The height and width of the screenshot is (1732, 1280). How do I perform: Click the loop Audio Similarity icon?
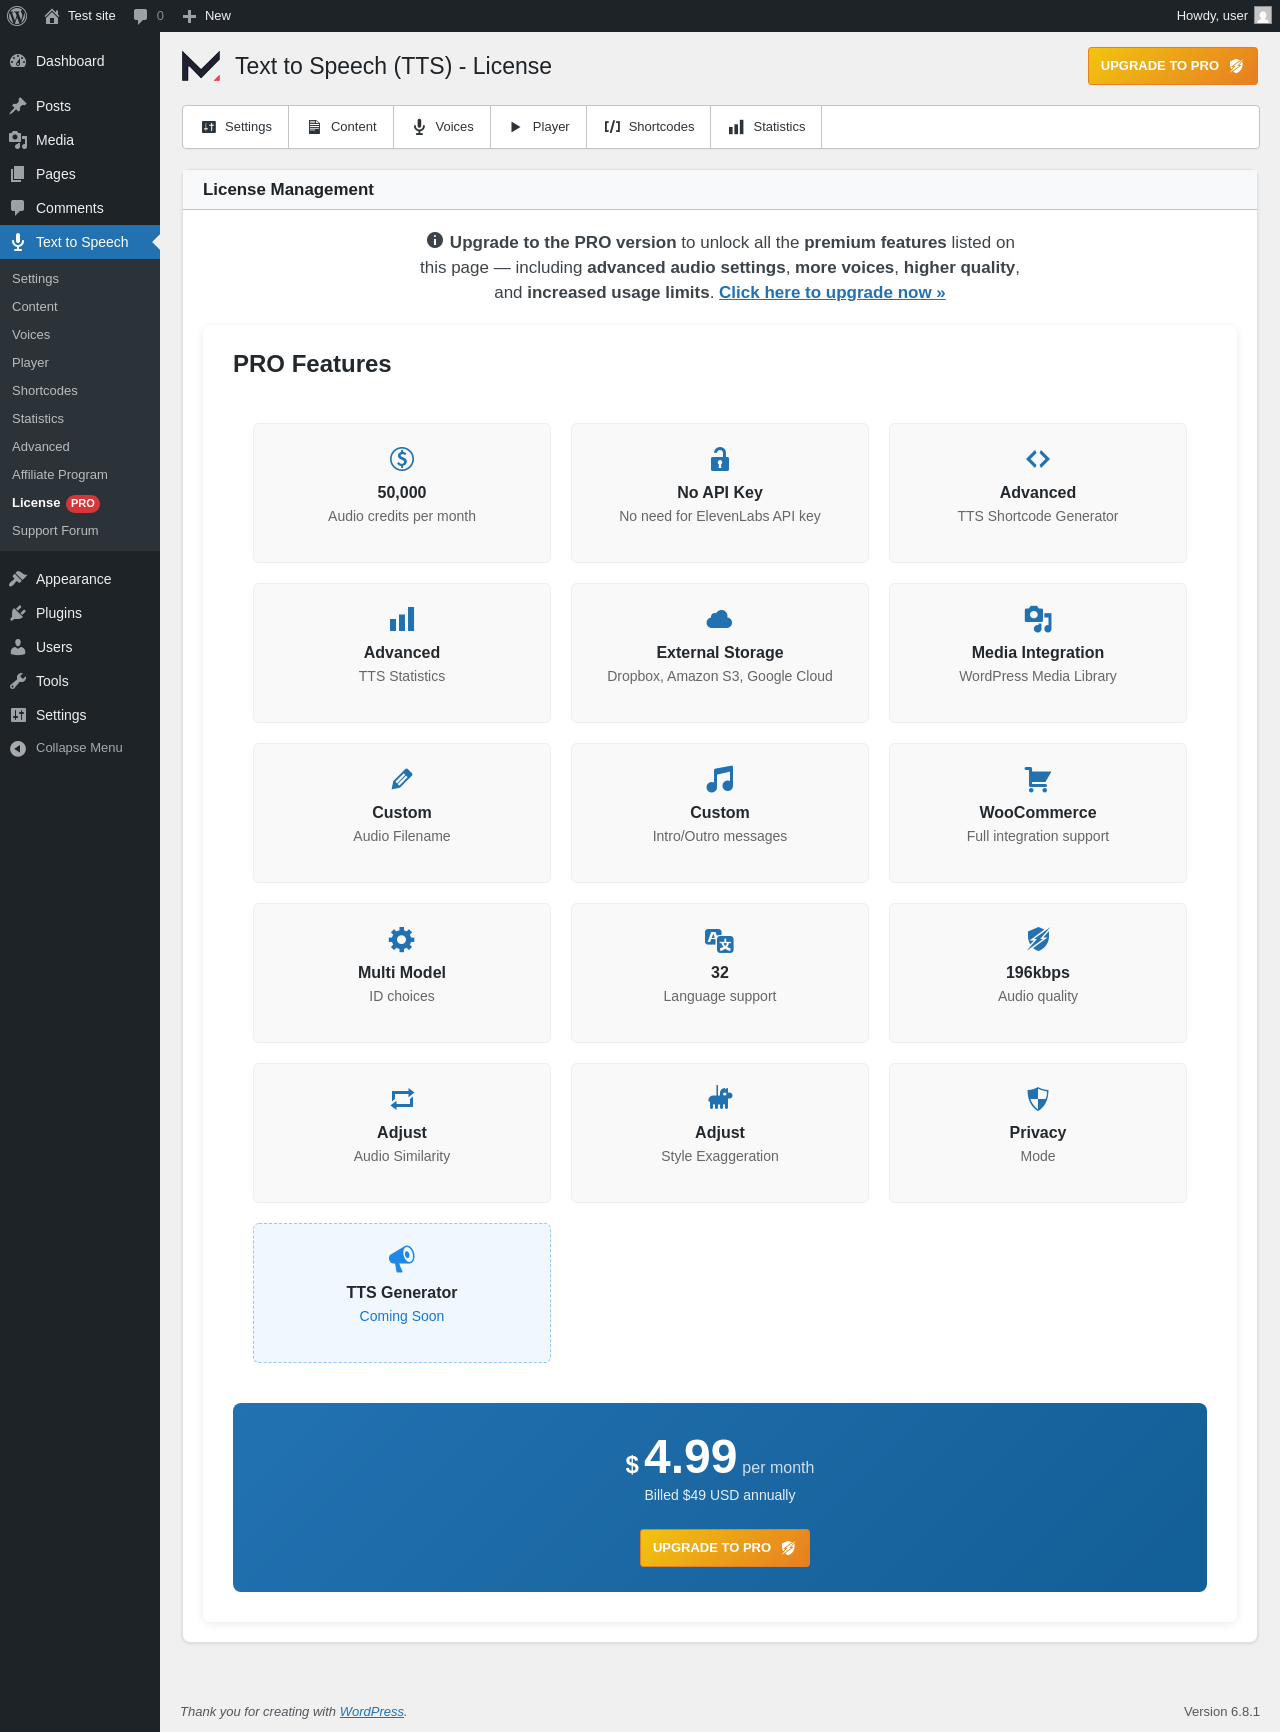pyautogui.click(x=402, y=1099)
